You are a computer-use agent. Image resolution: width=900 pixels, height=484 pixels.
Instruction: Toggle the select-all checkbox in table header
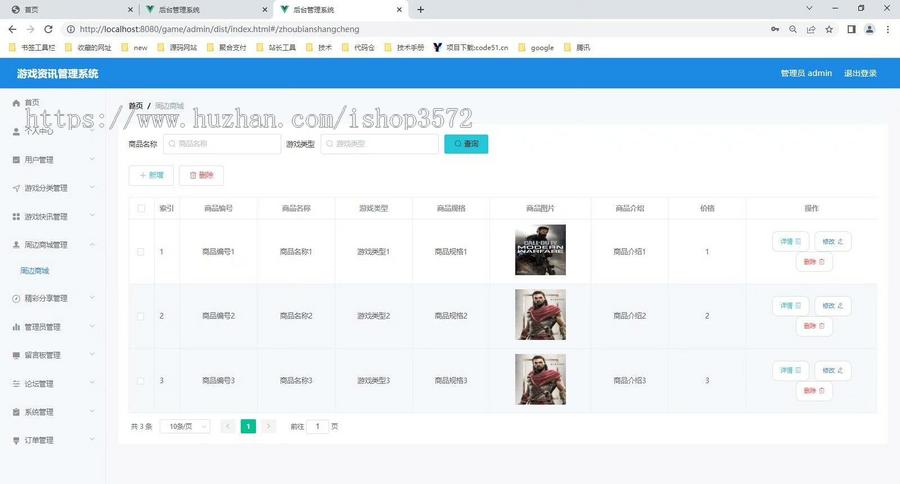pyautogui.click(x=141, y=208)
